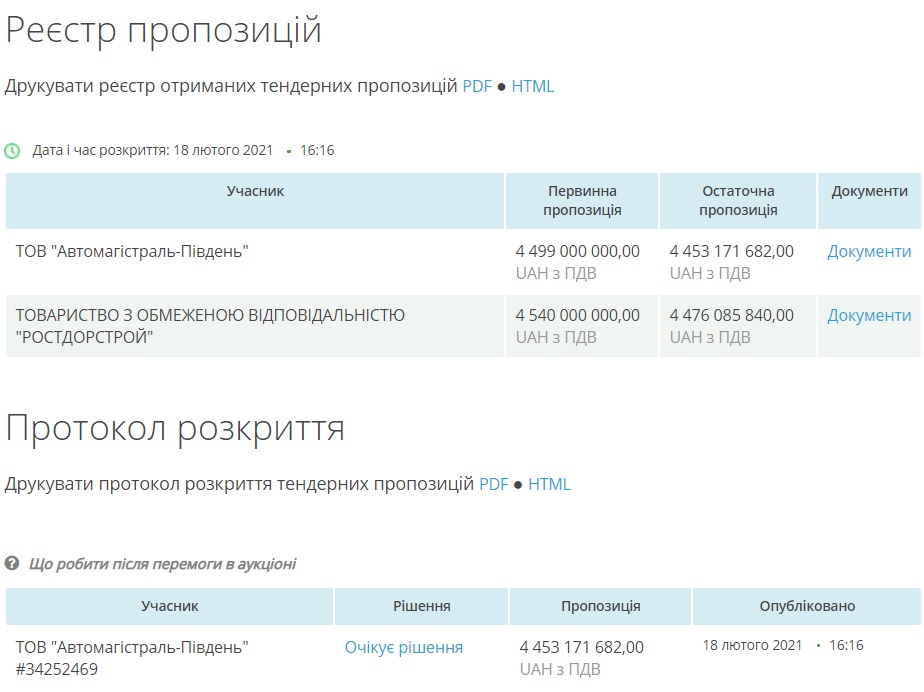Screen dimensions: 924x692
Task: Open 'Що робити після перемоги в аукціоні' help
Action: coord(162,564)
